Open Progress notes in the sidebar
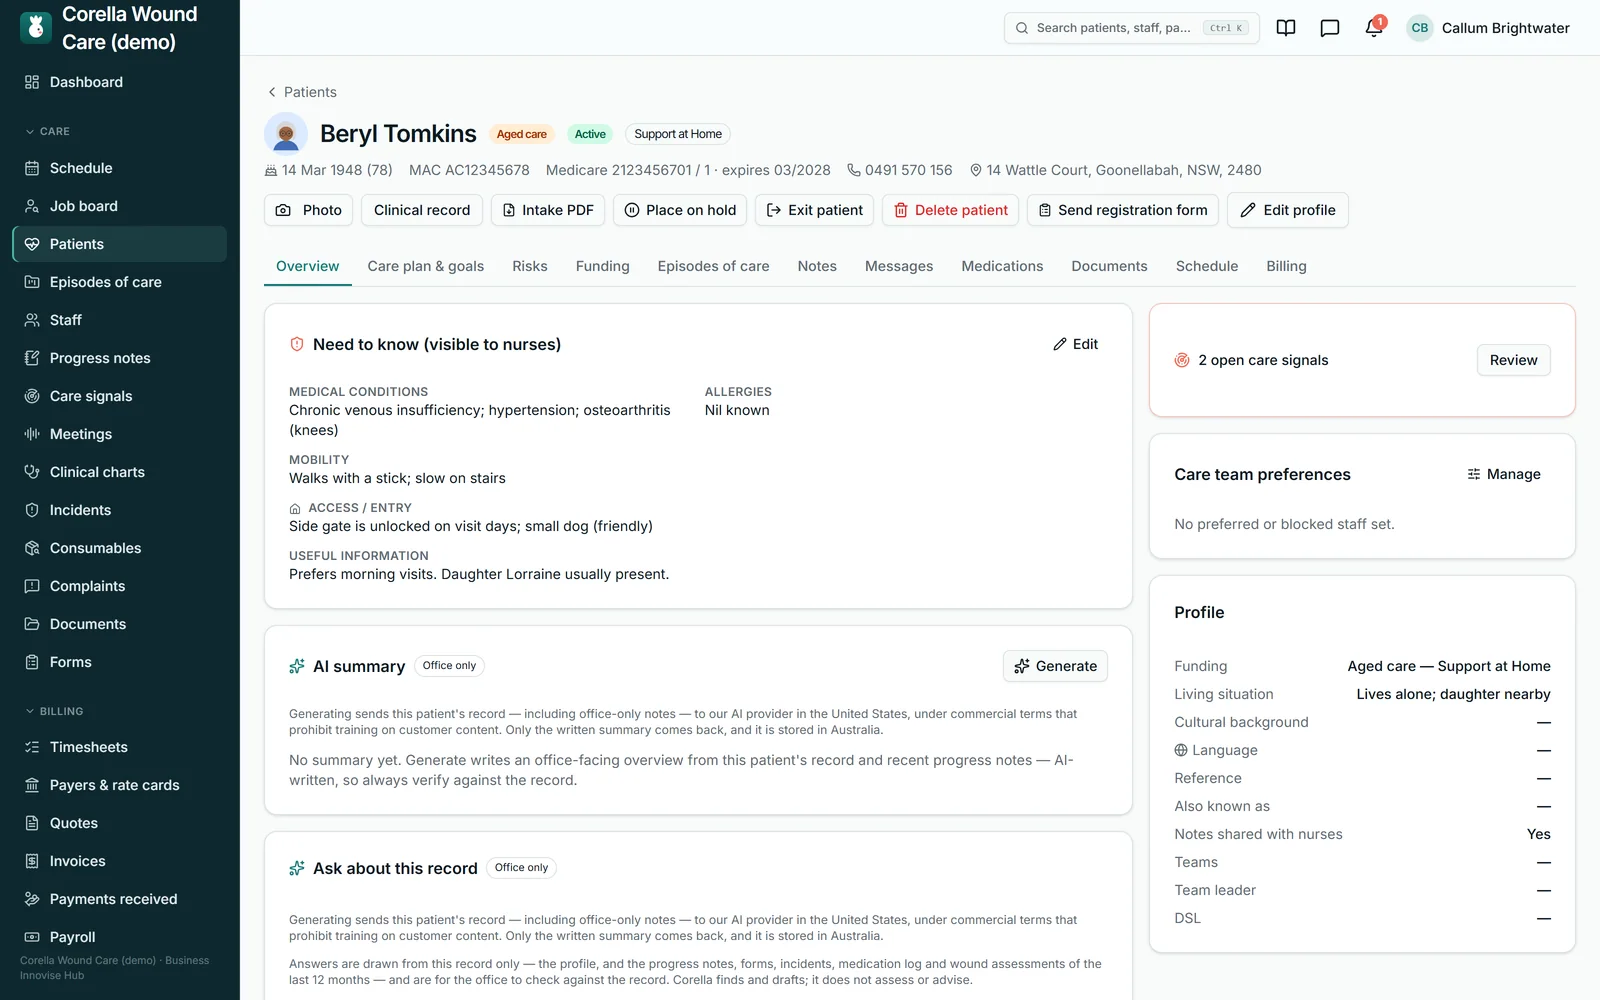Image resolution: width=1600 pixels, height=1000 pixels. click(119, 358)
